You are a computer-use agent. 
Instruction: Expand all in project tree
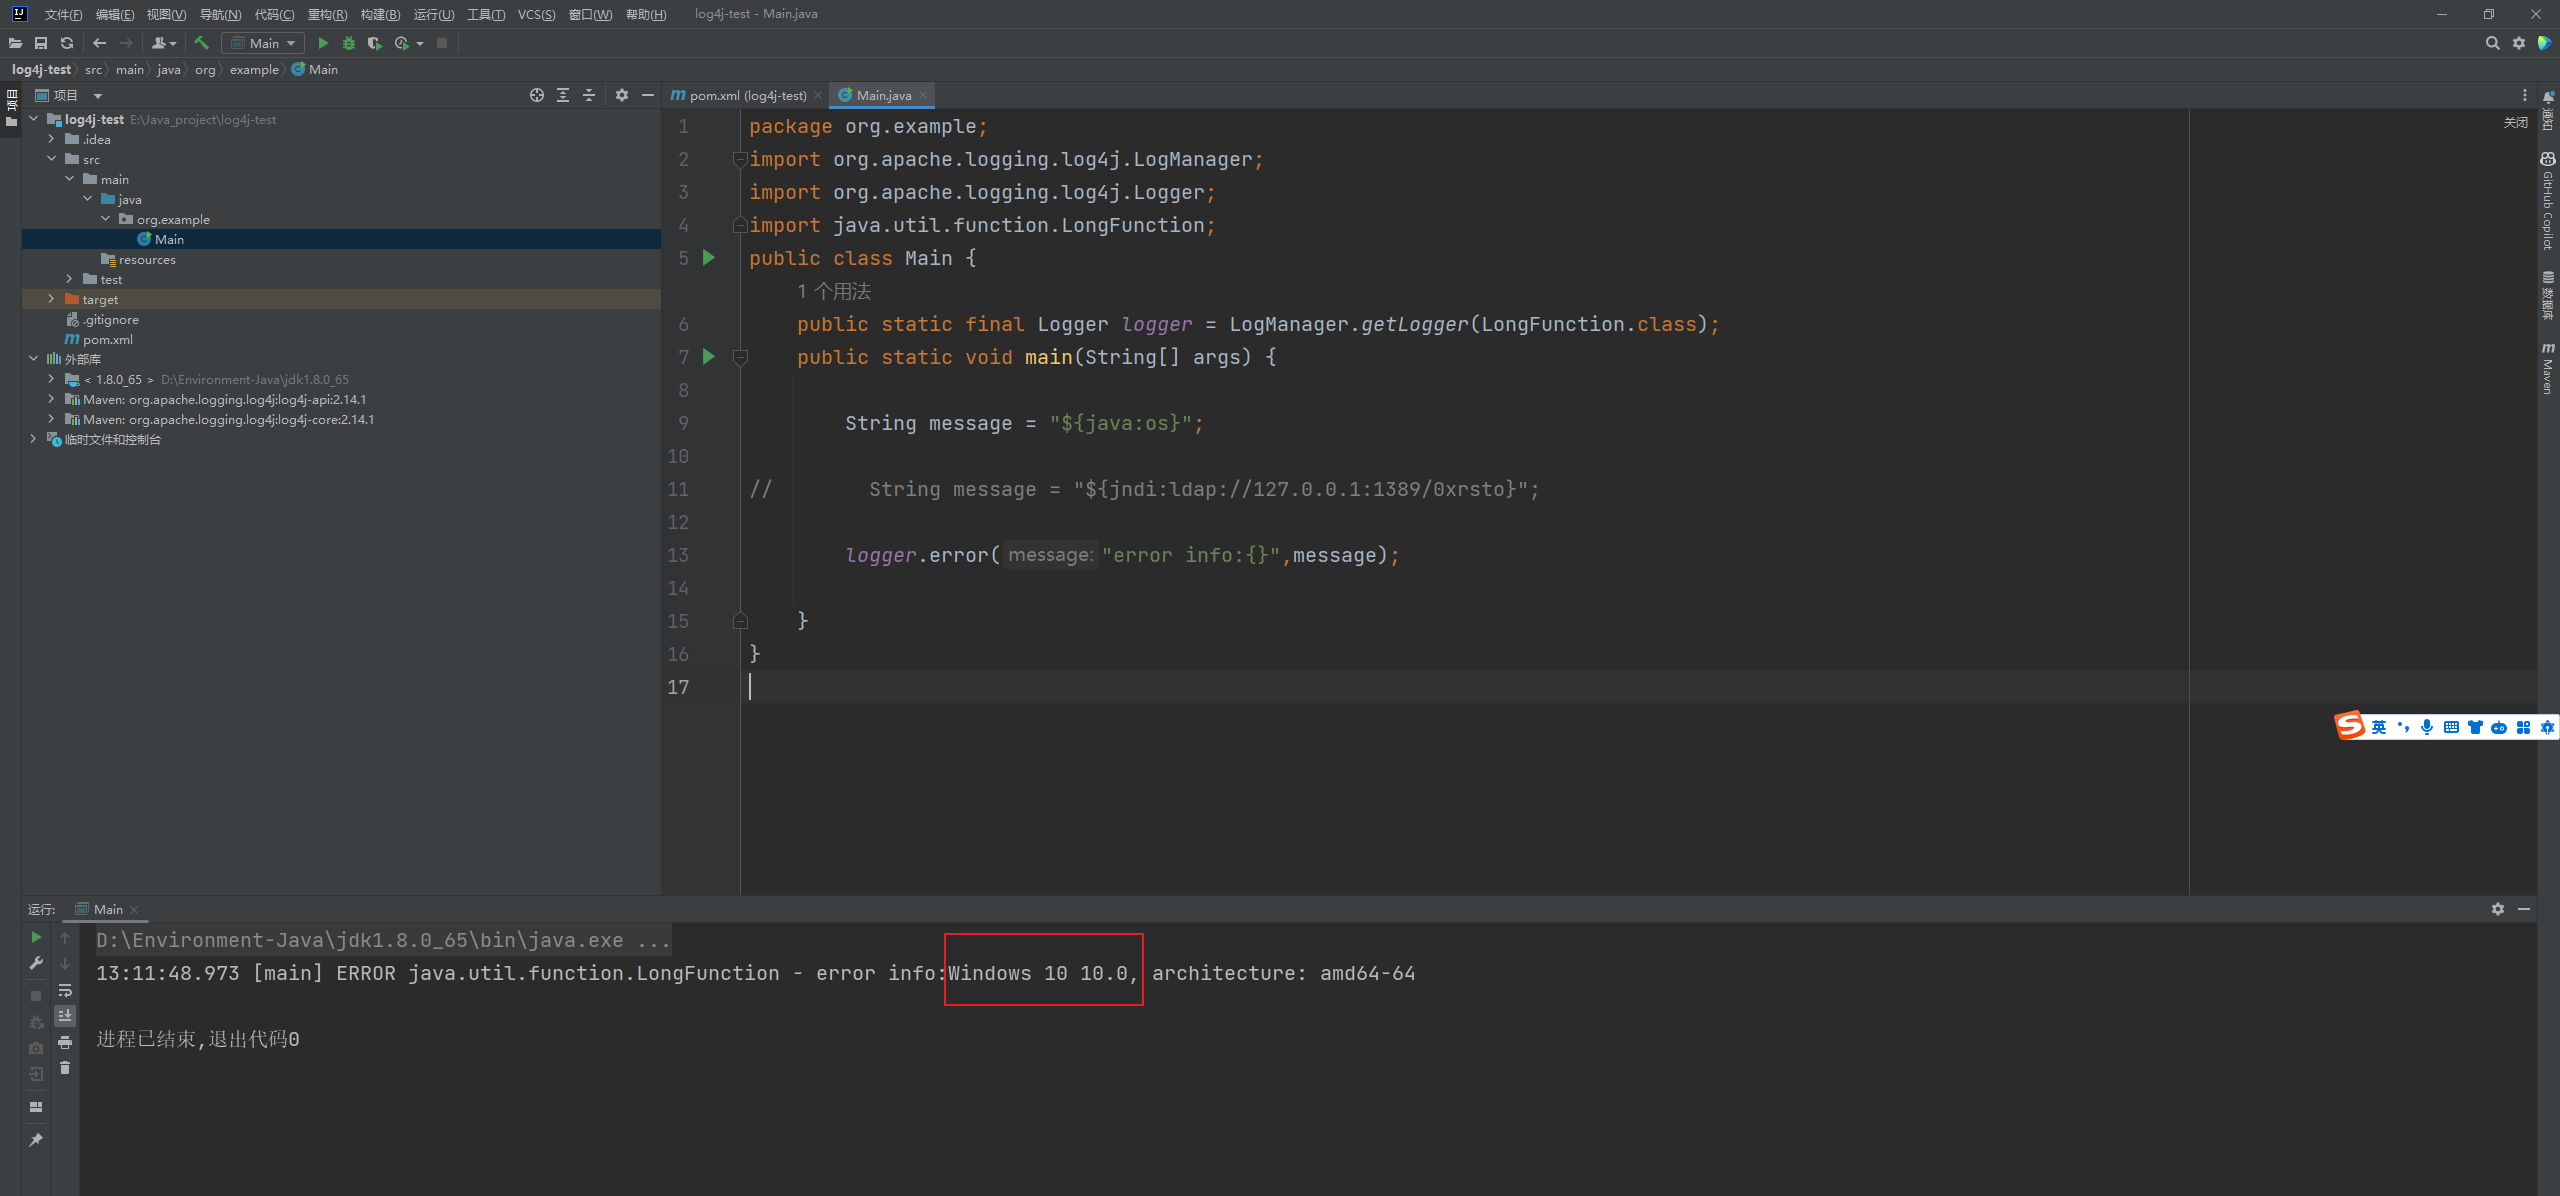563,95
